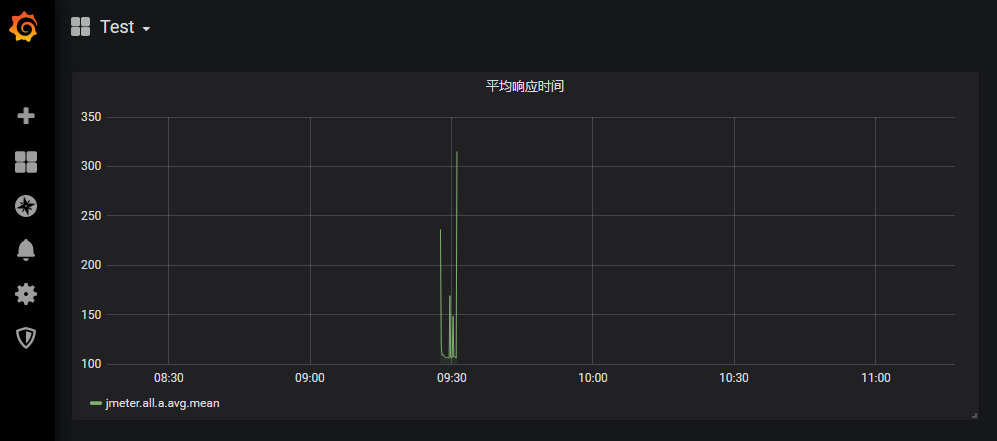
Task: Click the 150 y-axis label
Action: pos(92,315)
